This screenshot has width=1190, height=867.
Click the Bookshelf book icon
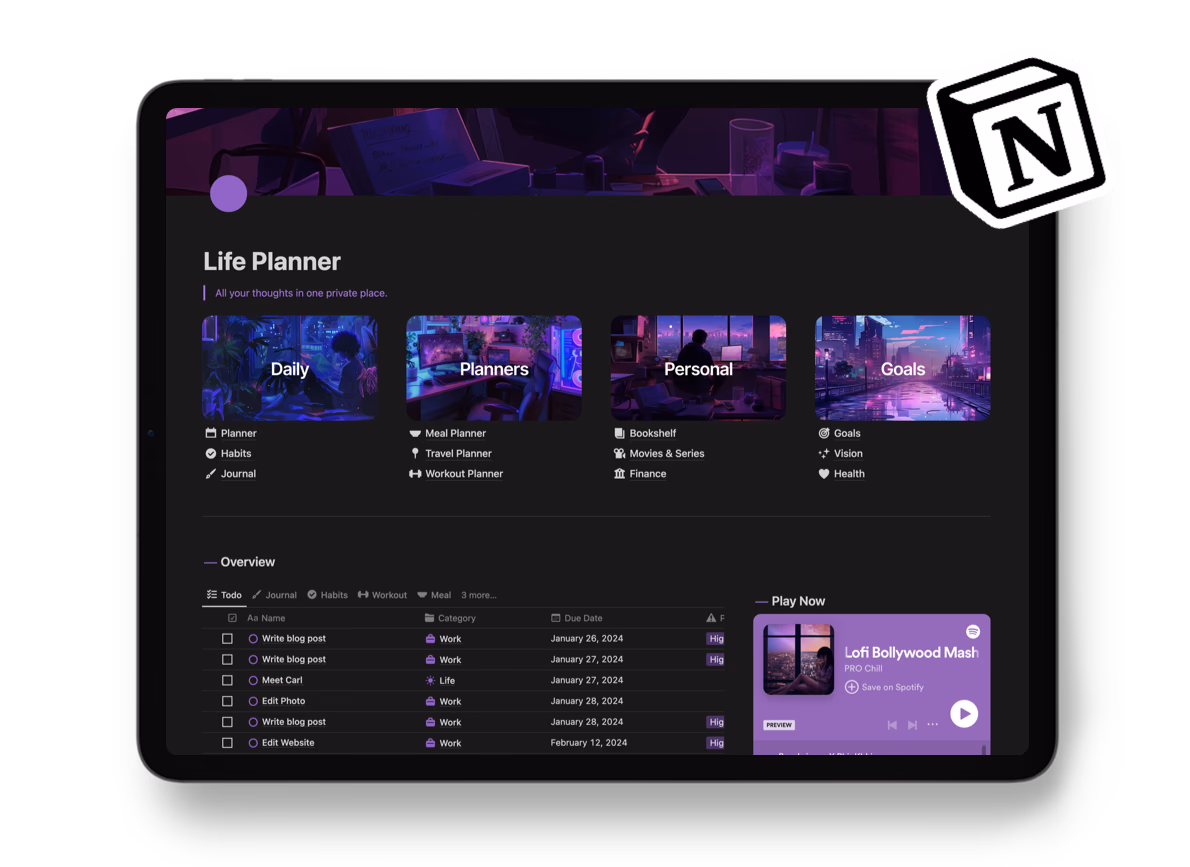(619, 433)
